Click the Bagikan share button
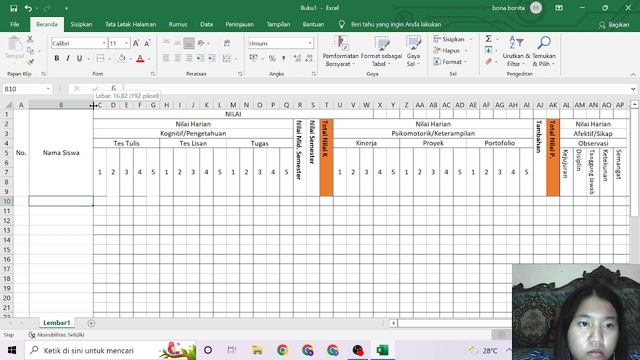The width and height of the screenshot is (640, 360). pos(614,25)
